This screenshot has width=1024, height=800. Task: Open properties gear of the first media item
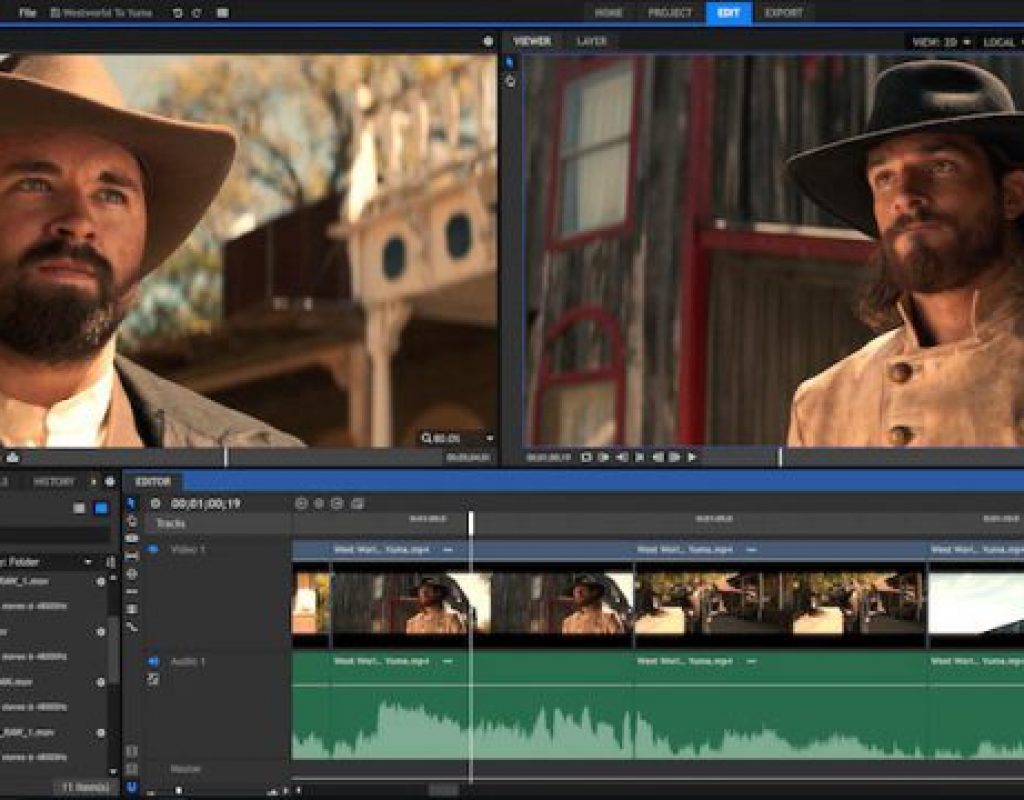(101, 581)
